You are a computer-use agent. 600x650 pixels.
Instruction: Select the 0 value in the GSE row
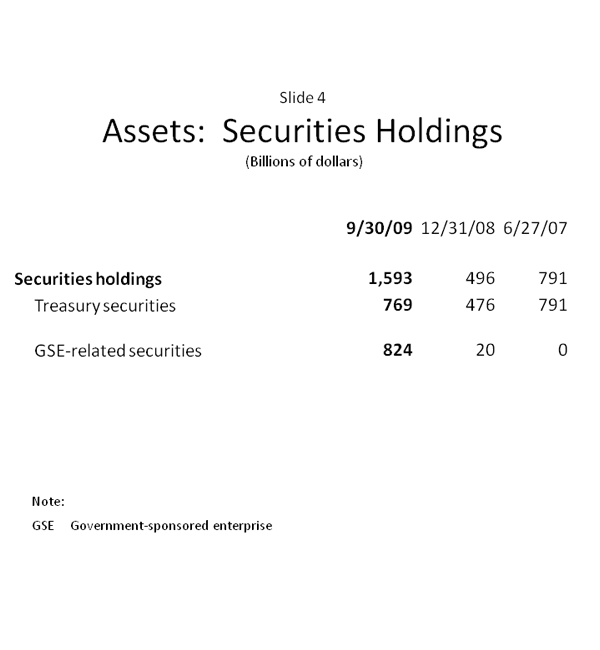point(563,351)
